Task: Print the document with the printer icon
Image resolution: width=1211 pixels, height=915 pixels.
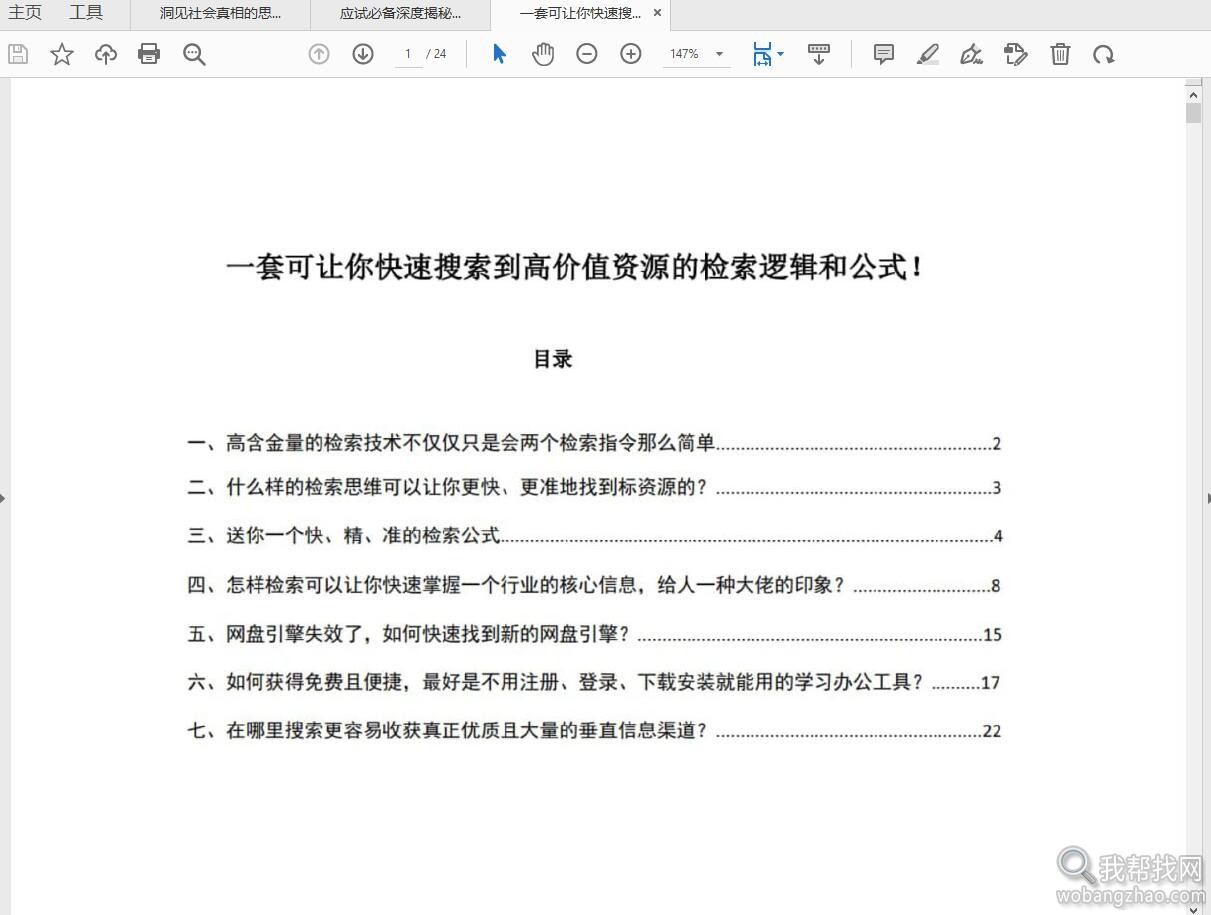Action: click(149, 54)
